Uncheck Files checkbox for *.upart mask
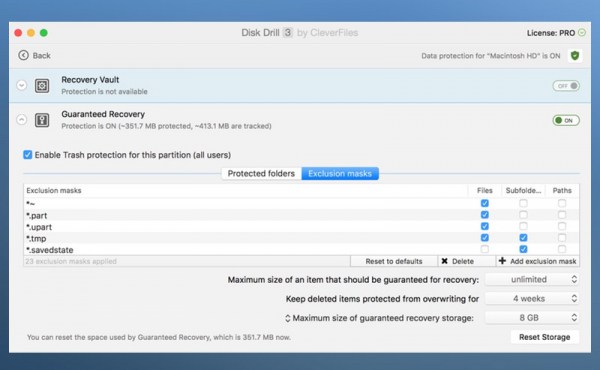Viewport: 600px width, 370px height. (x=484, y=226)
